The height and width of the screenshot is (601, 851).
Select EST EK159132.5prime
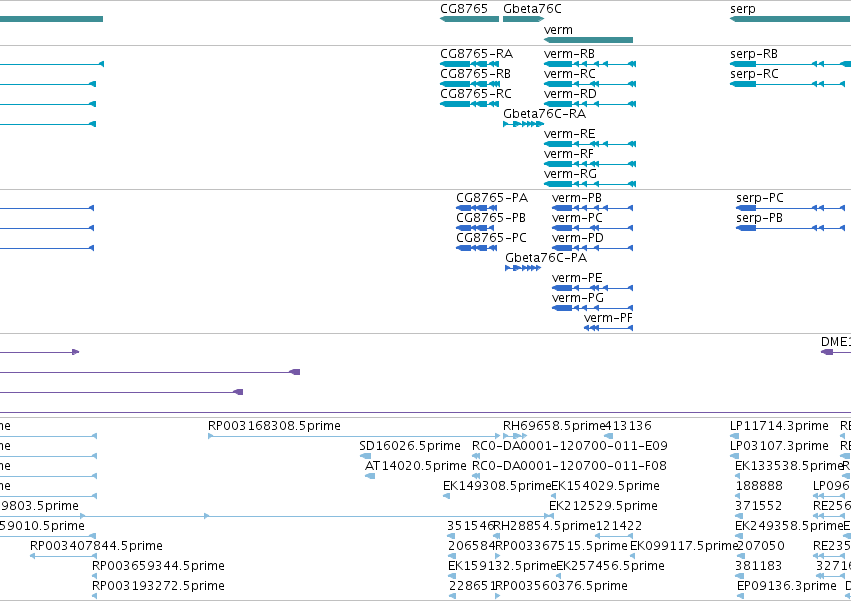coord(452,577)
